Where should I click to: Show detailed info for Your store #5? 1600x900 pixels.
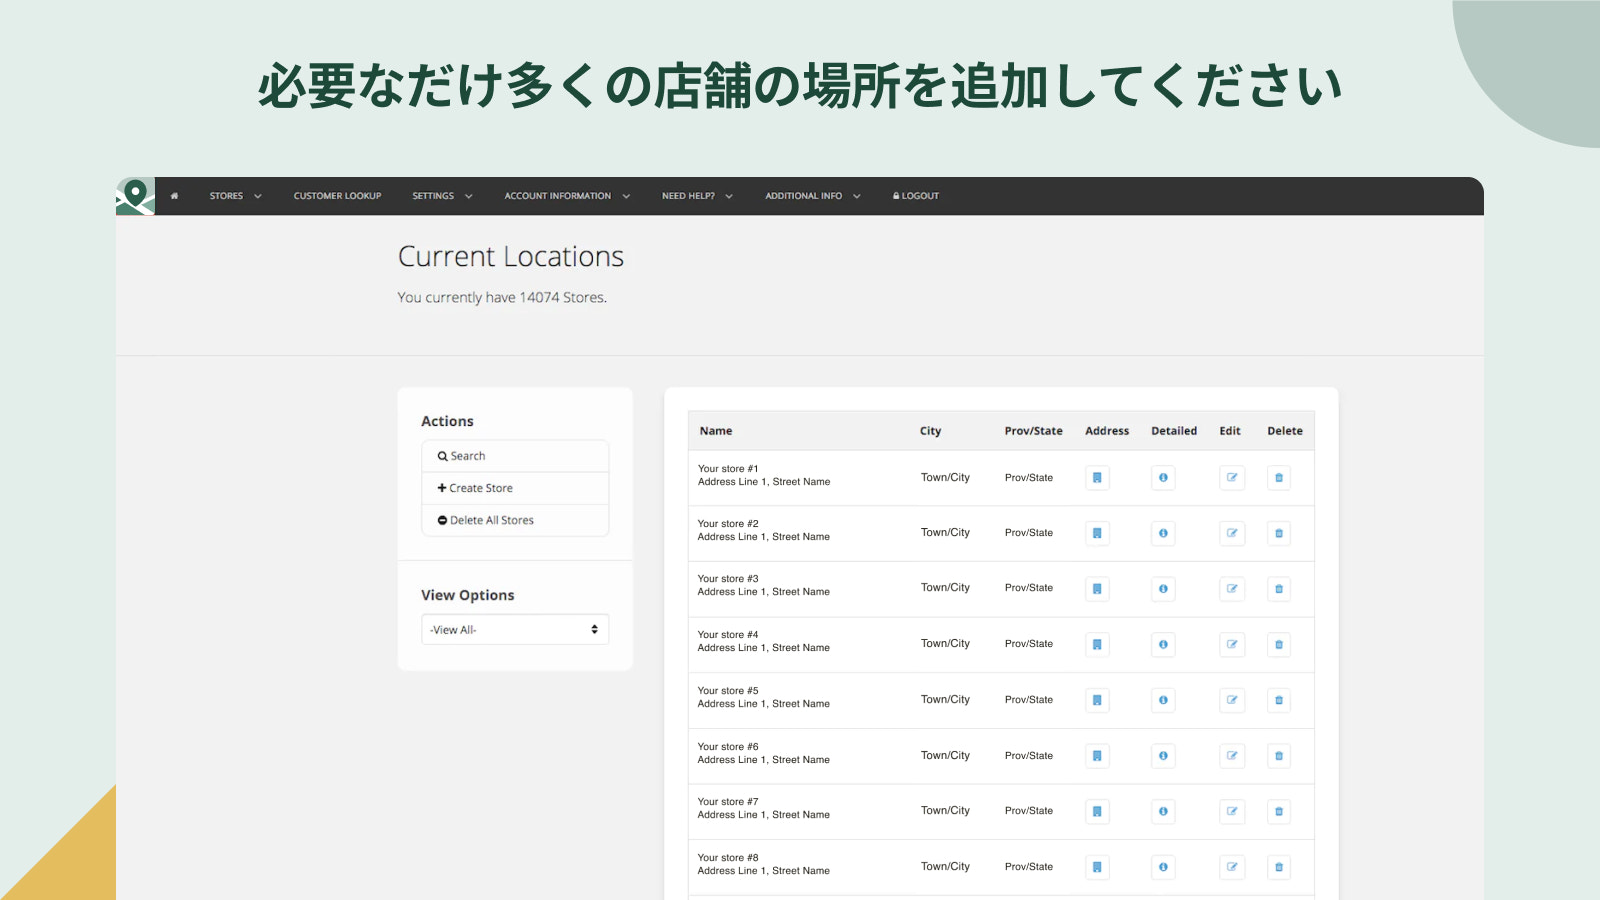1163,700
